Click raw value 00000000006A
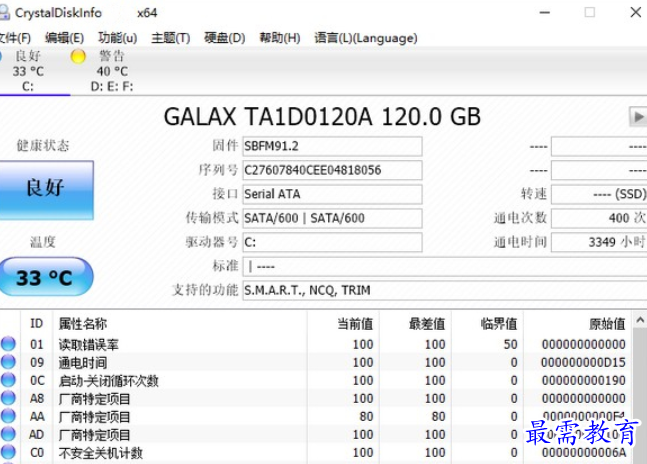 click(583, 453)
